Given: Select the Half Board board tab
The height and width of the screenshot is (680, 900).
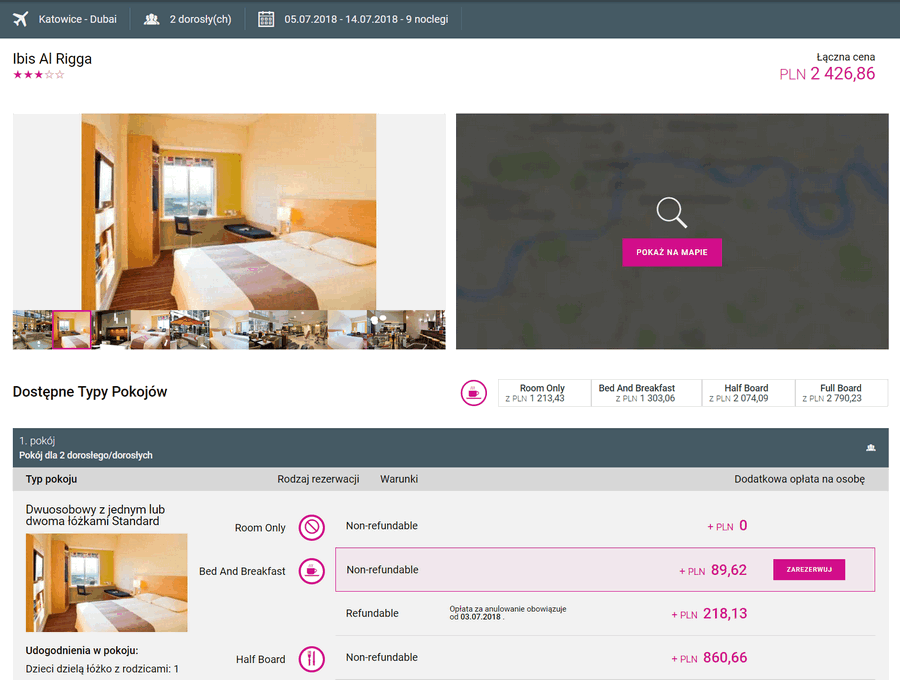Looking at the screenshot, I should click(748, 393).
